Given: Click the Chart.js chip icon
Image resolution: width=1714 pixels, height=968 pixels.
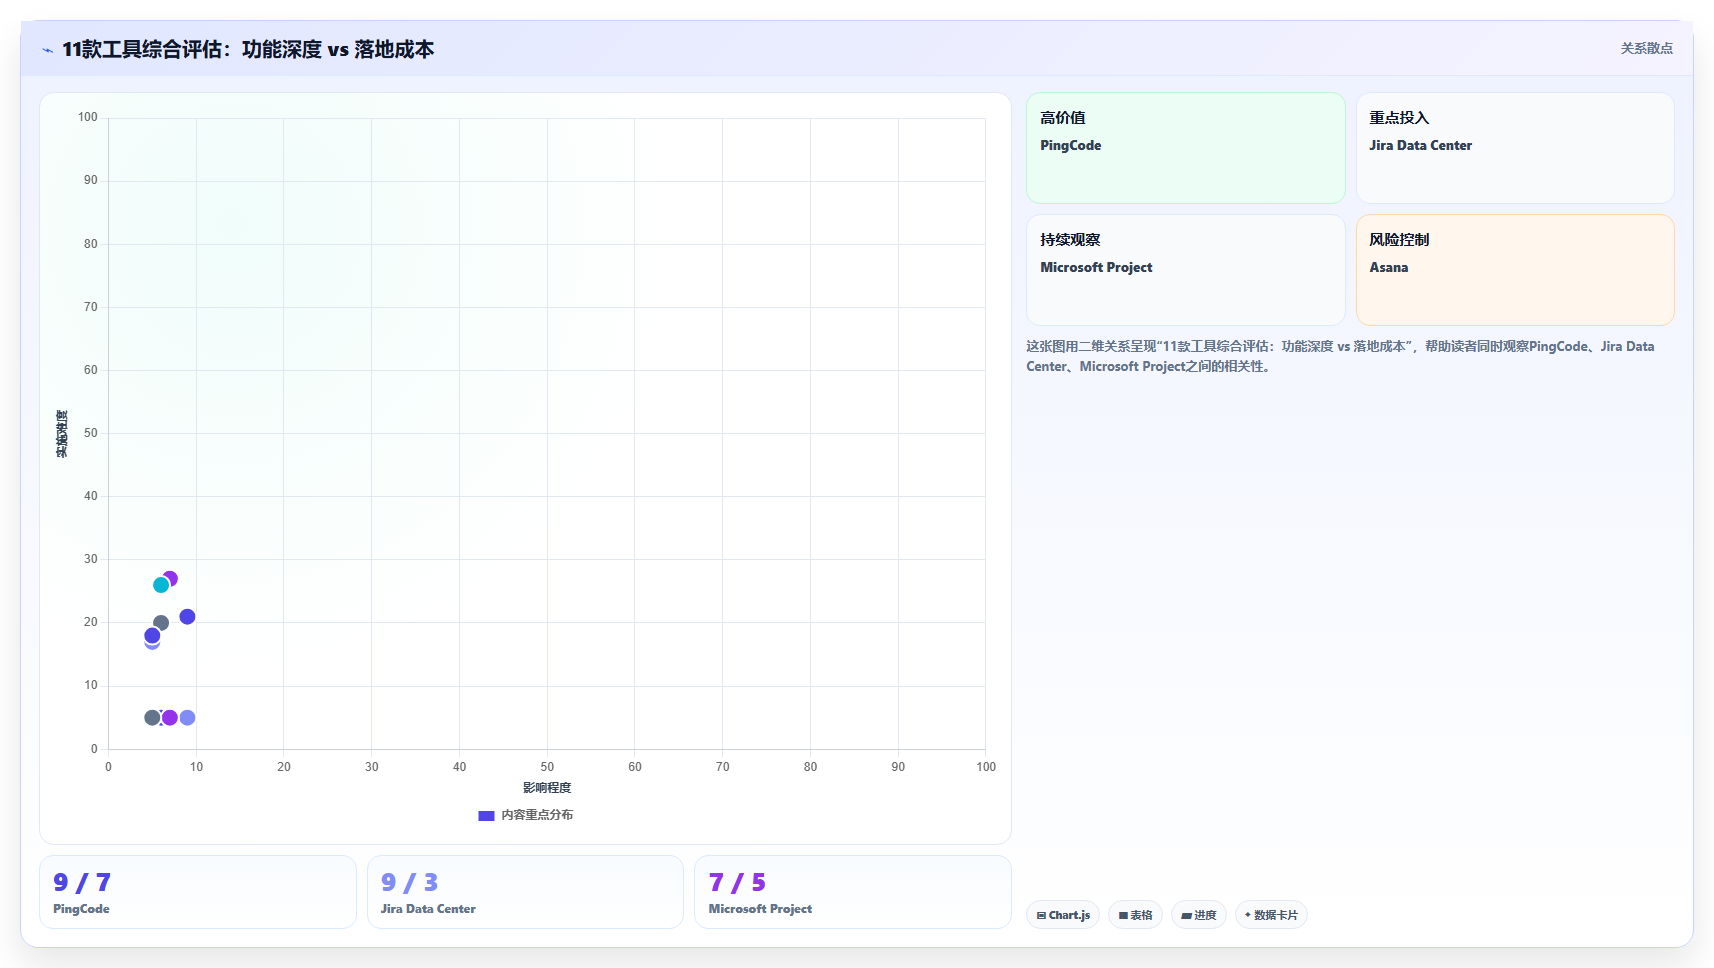Looking at the screenshot, I should (1041, 916).
